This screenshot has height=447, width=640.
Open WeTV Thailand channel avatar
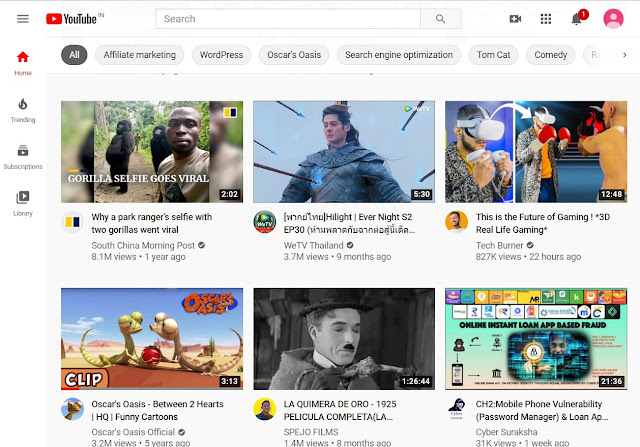264,222
